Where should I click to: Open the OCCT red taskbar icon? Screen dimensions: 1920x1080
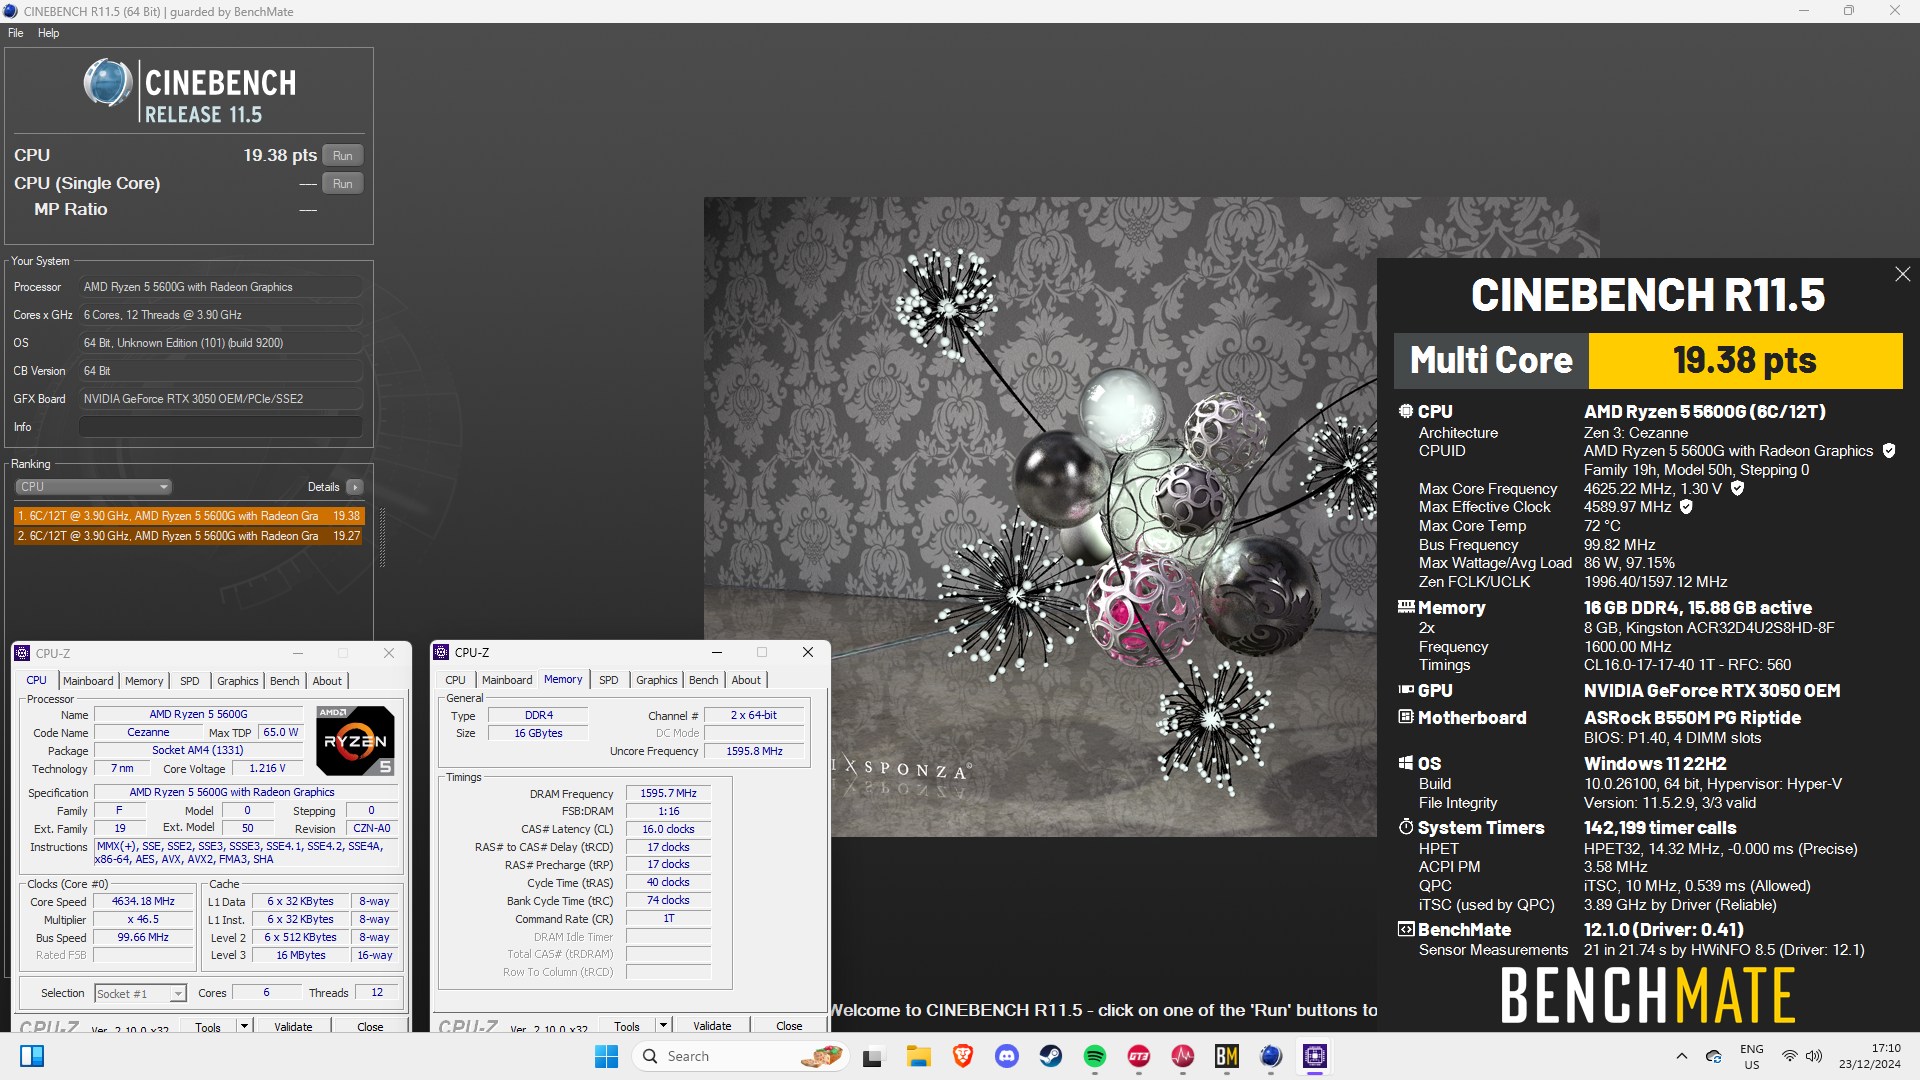pos(1138,1056)
